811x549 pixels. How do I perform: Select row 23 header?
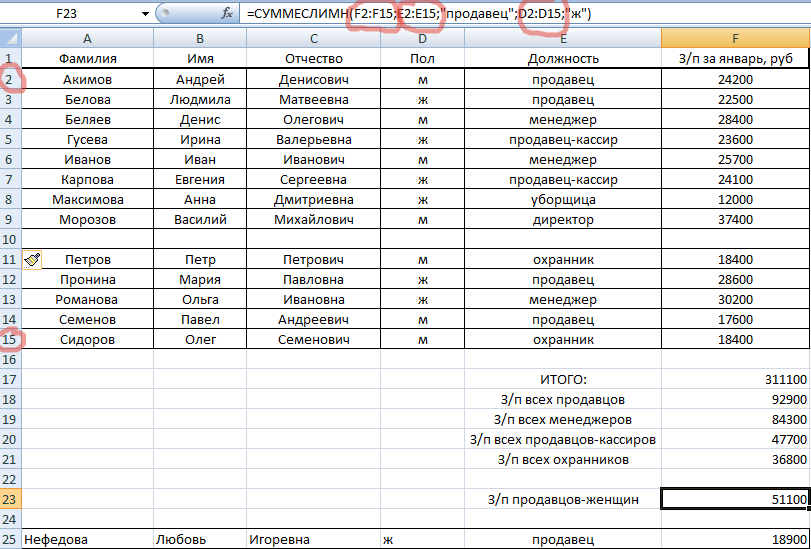pyautogui.click(x=10, y=500)
